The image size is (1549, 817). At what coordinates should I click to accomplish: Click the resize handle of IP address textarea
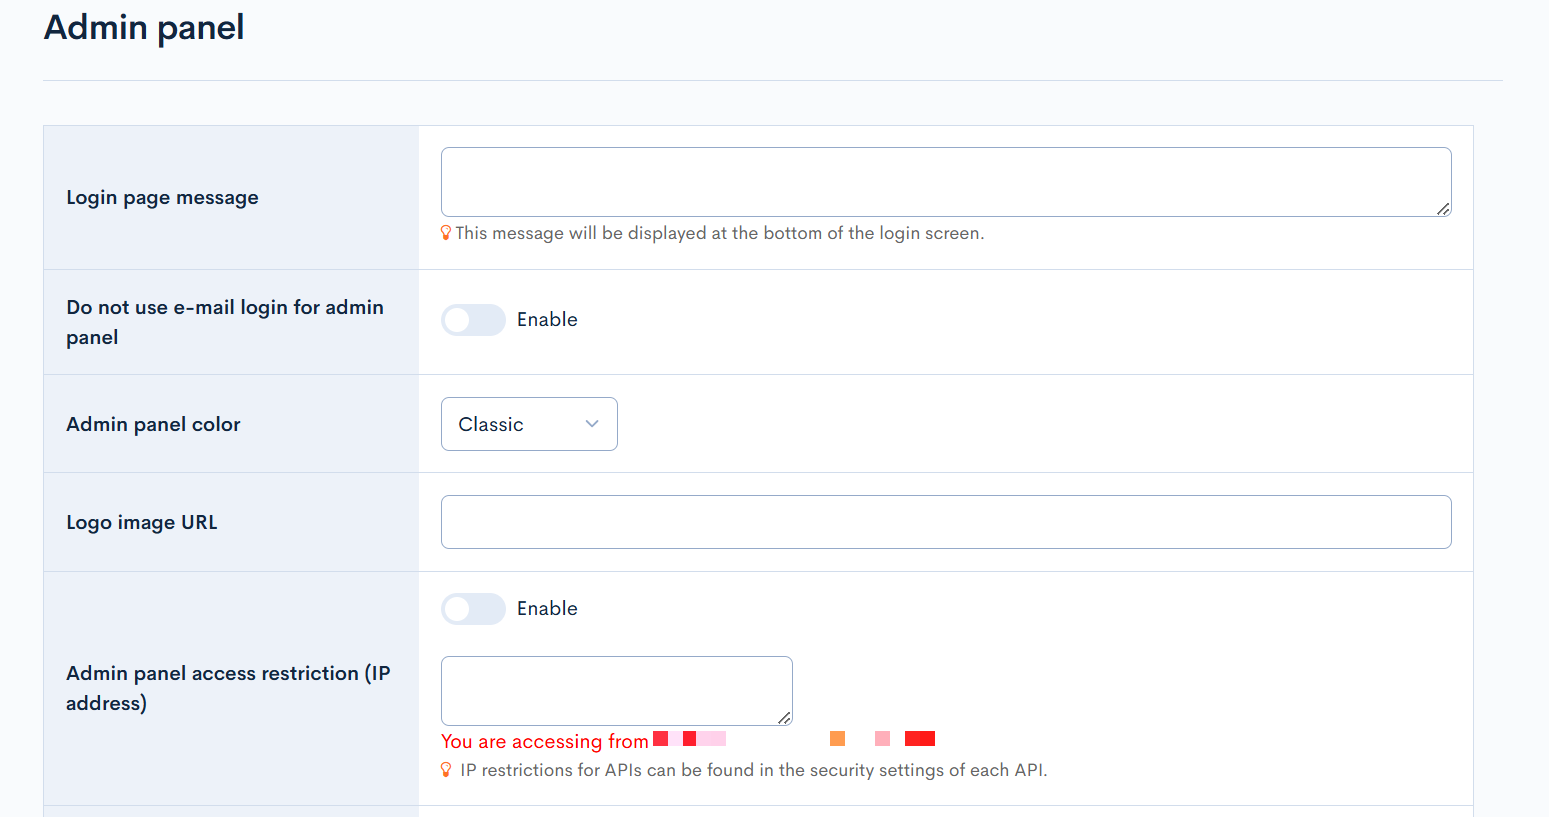(x=784, y=718)
